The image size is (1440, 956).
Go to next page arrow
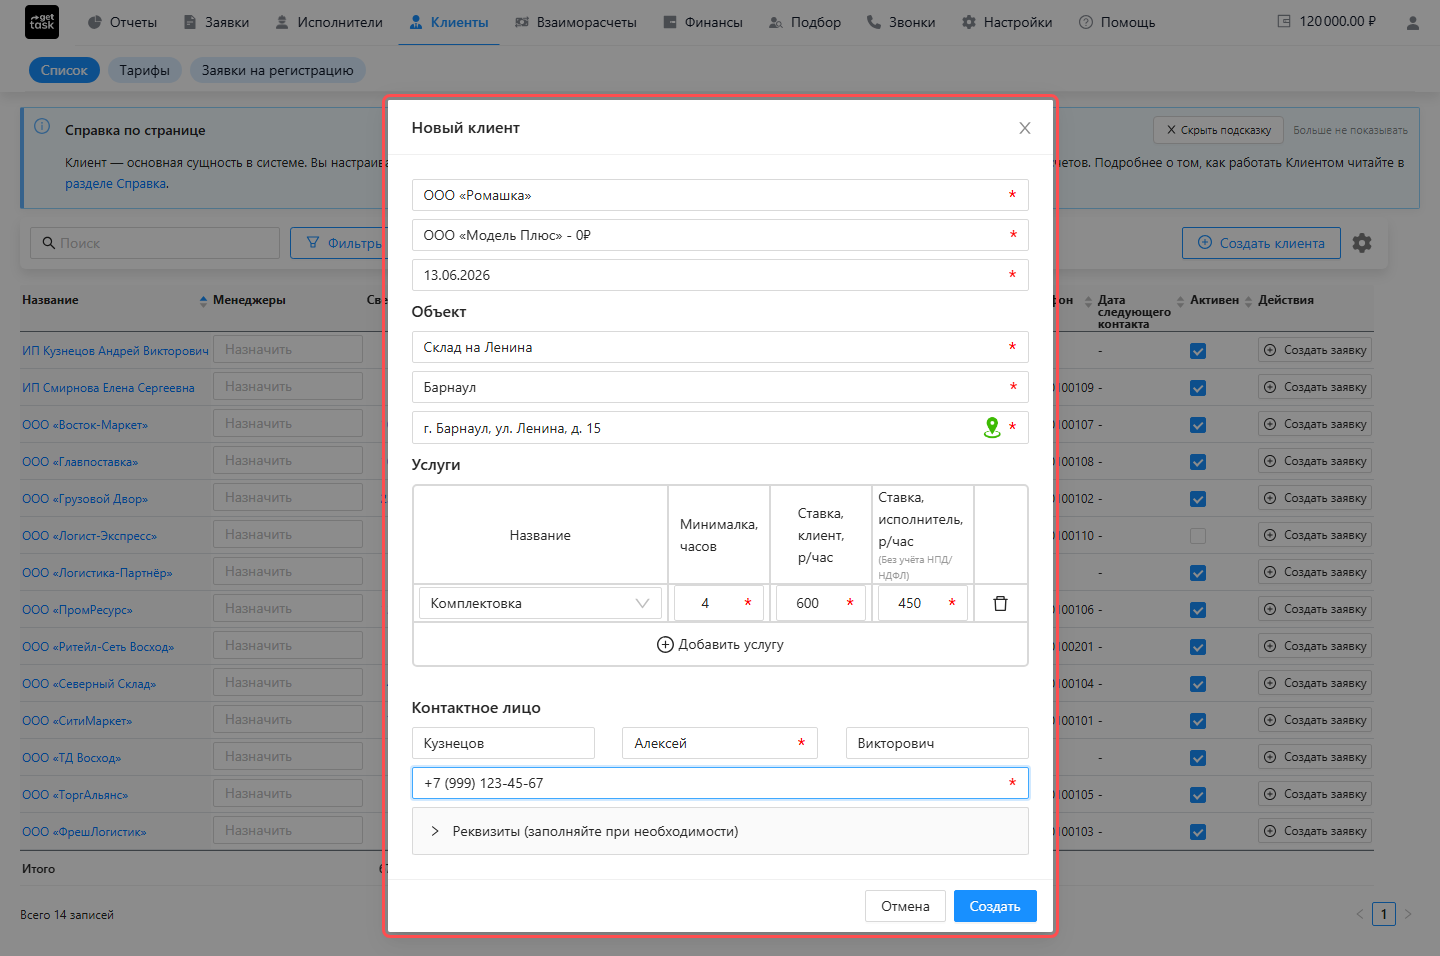click(x=1408, y=914)
